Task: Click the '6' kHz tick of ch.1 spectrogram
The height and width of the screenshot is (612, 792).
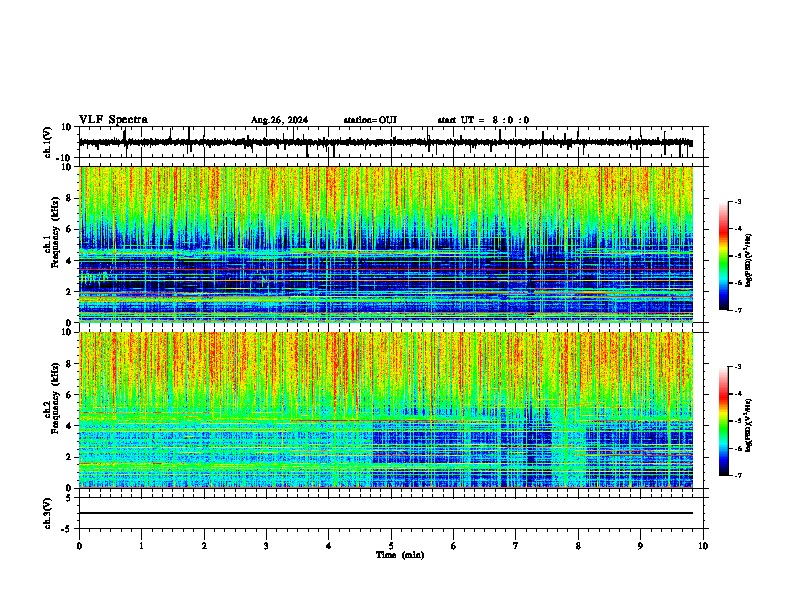Action: (x=70, y=230)
